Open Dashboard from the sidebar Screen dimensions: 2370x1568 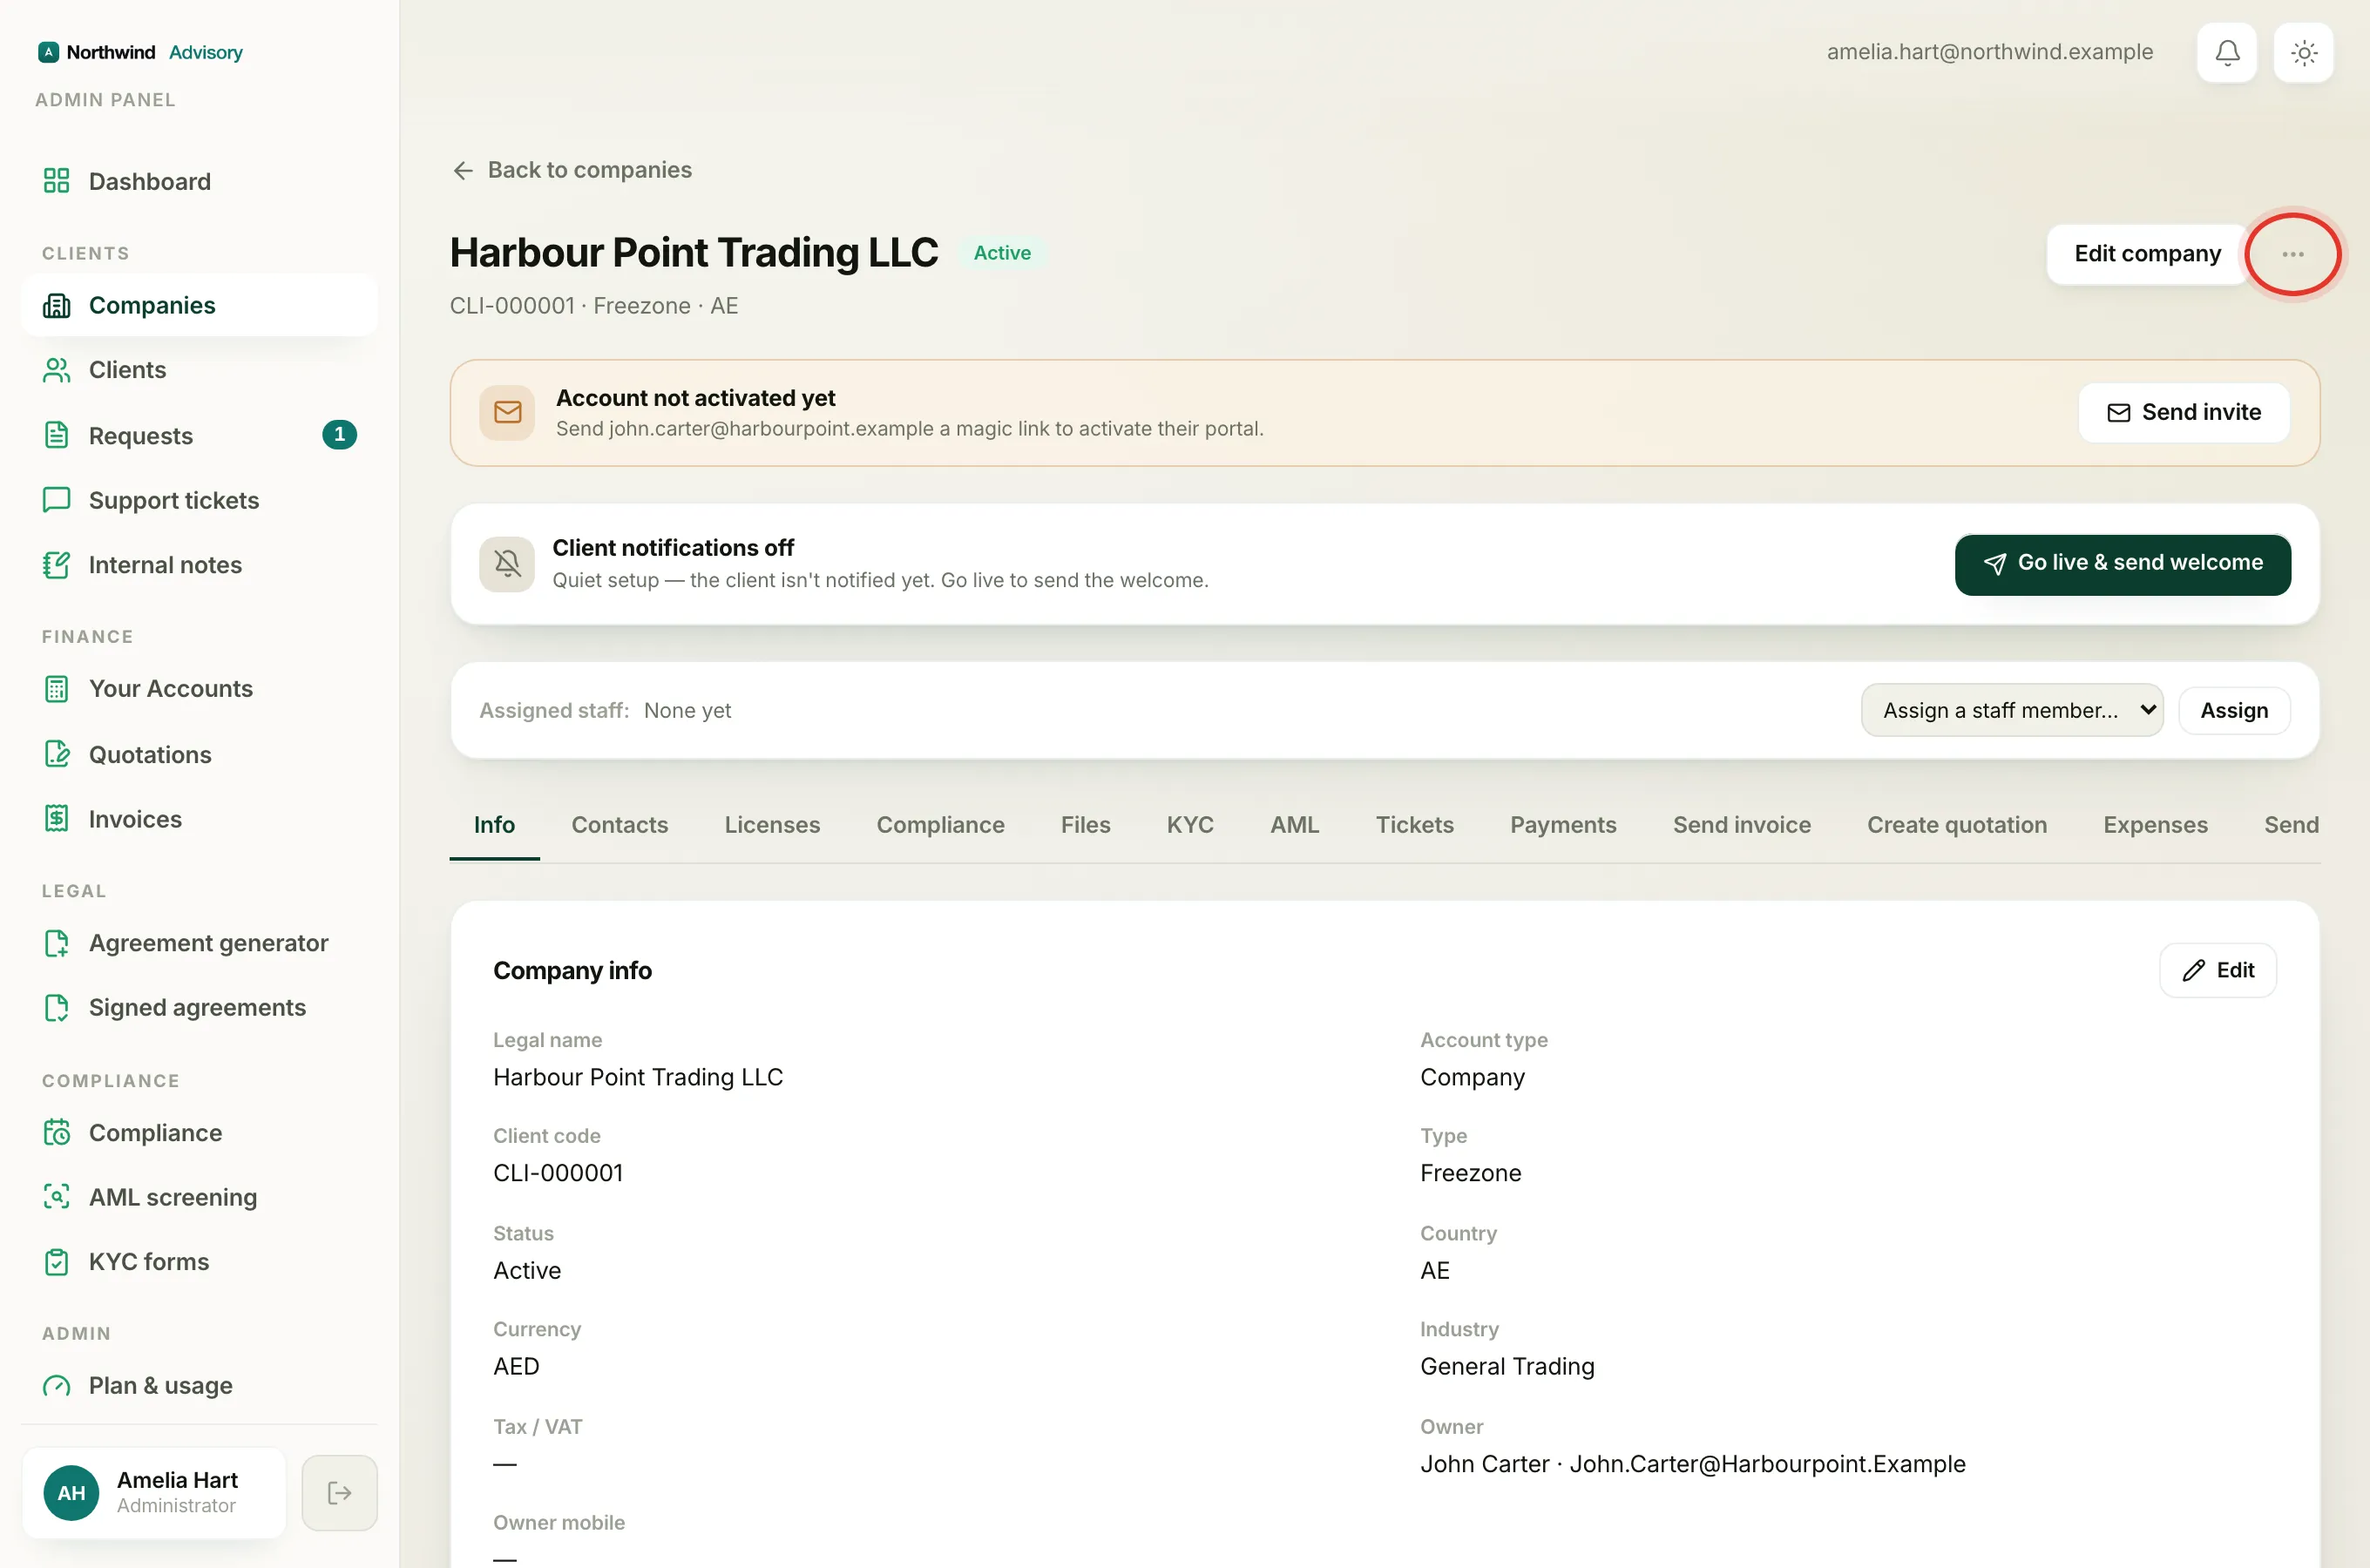(x=199, y=181)
